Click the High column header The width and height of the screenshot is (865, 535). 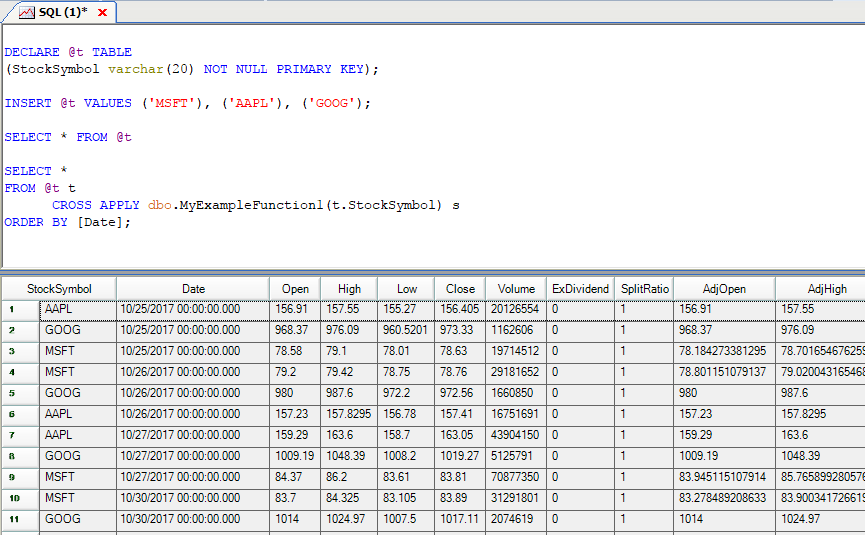click(x=349, y=289)
